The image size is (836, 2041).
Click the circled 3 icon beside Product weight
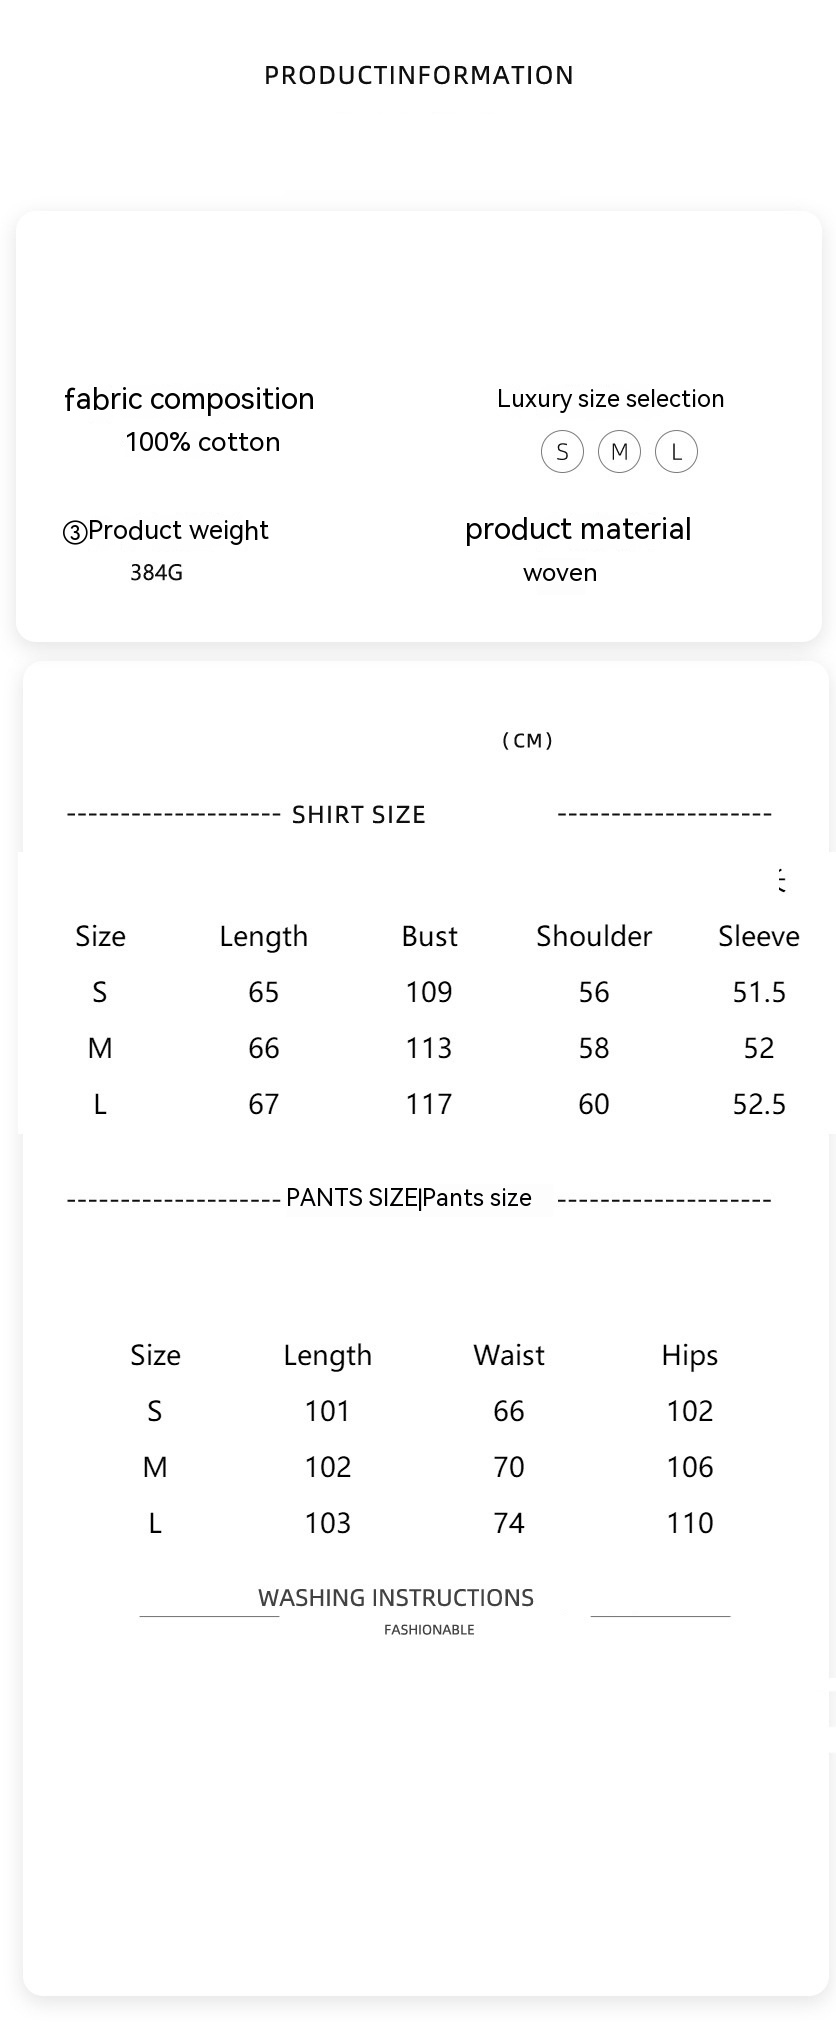point(75,532)
